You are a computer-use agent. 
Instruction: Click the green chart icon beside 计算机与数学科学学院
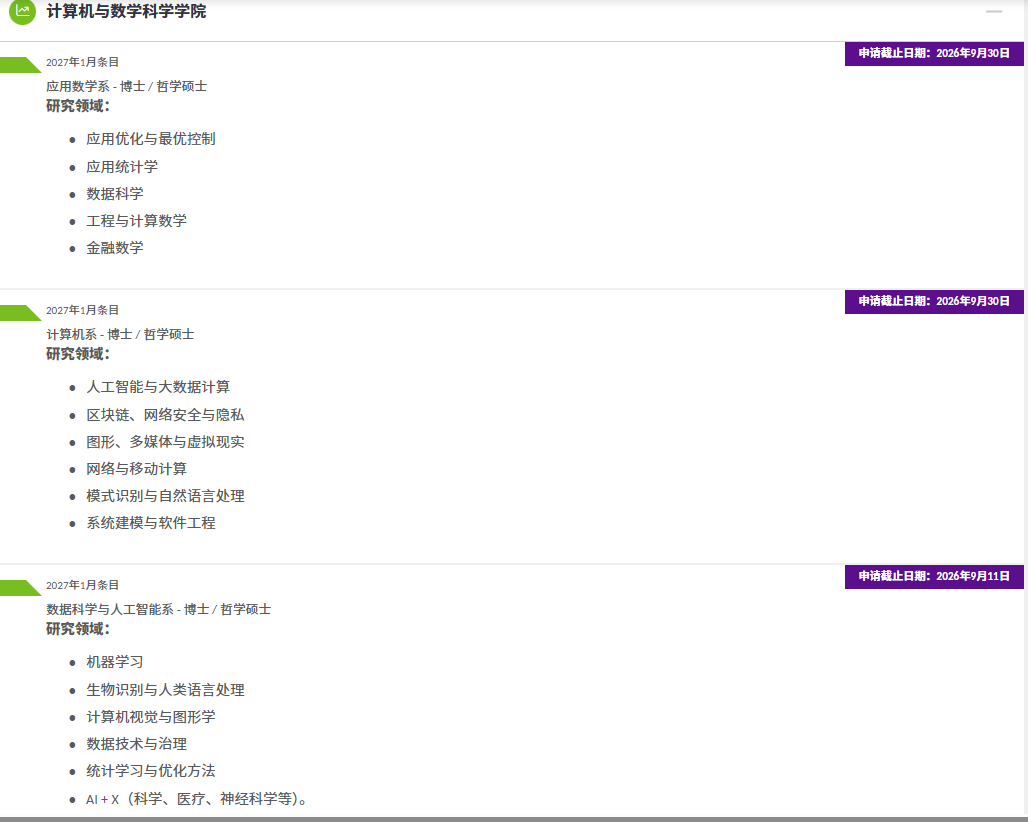[22, 10]
